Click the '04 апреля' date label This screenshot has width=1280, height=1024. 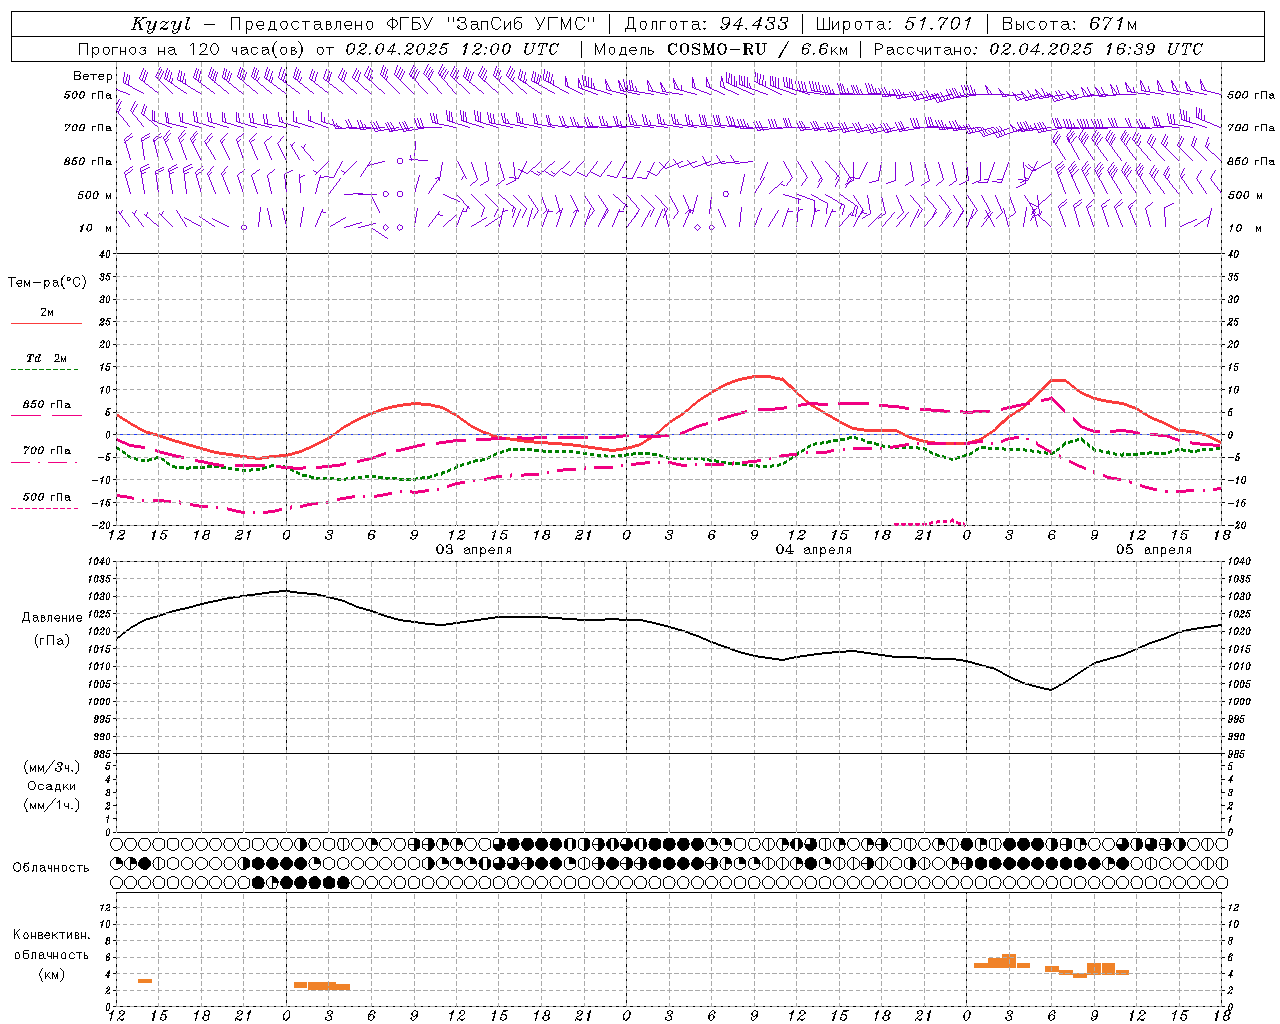pyautogui.click(x=814, y=550)
